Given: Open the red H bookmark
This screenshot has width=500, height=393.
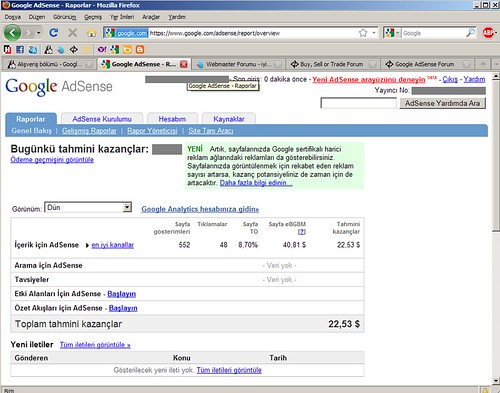Looking at the screenshot, I should [7, 50].
